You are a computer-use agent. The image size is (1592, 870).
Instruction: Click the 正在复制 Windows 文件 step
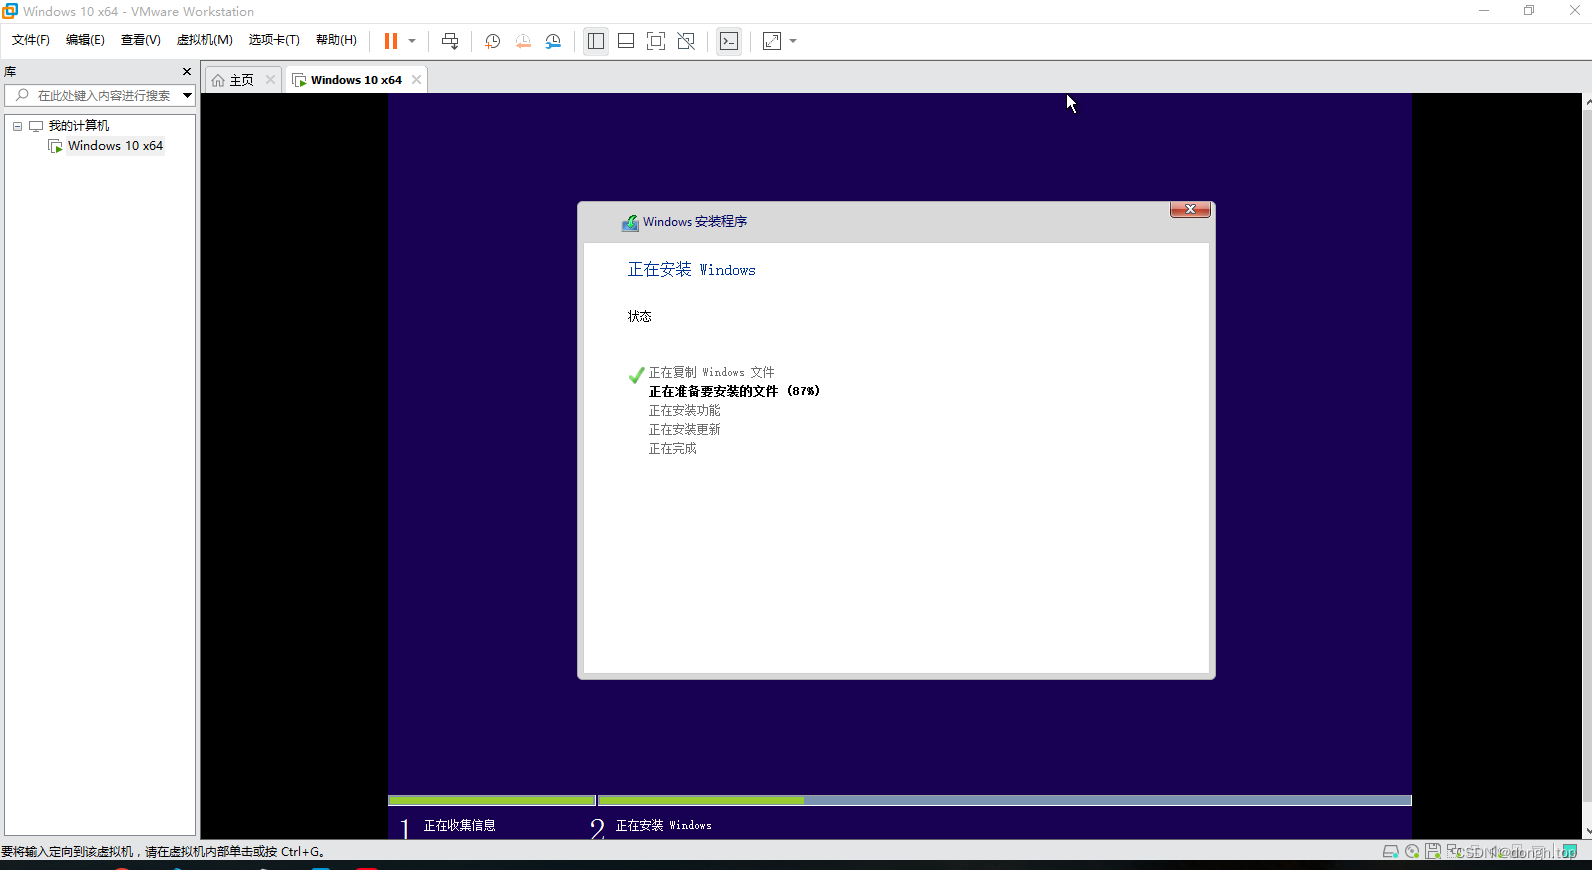click(711, 372)
